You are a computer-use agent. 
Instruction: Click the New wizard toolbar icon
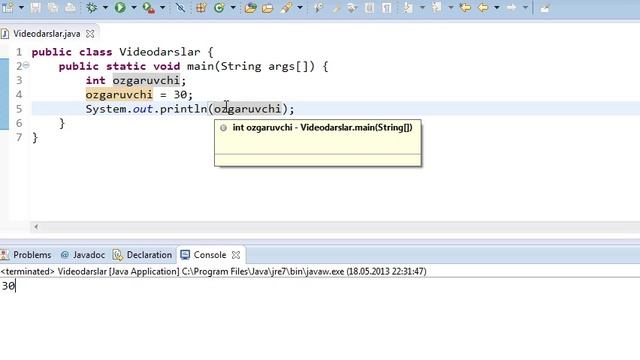point(7,7)
